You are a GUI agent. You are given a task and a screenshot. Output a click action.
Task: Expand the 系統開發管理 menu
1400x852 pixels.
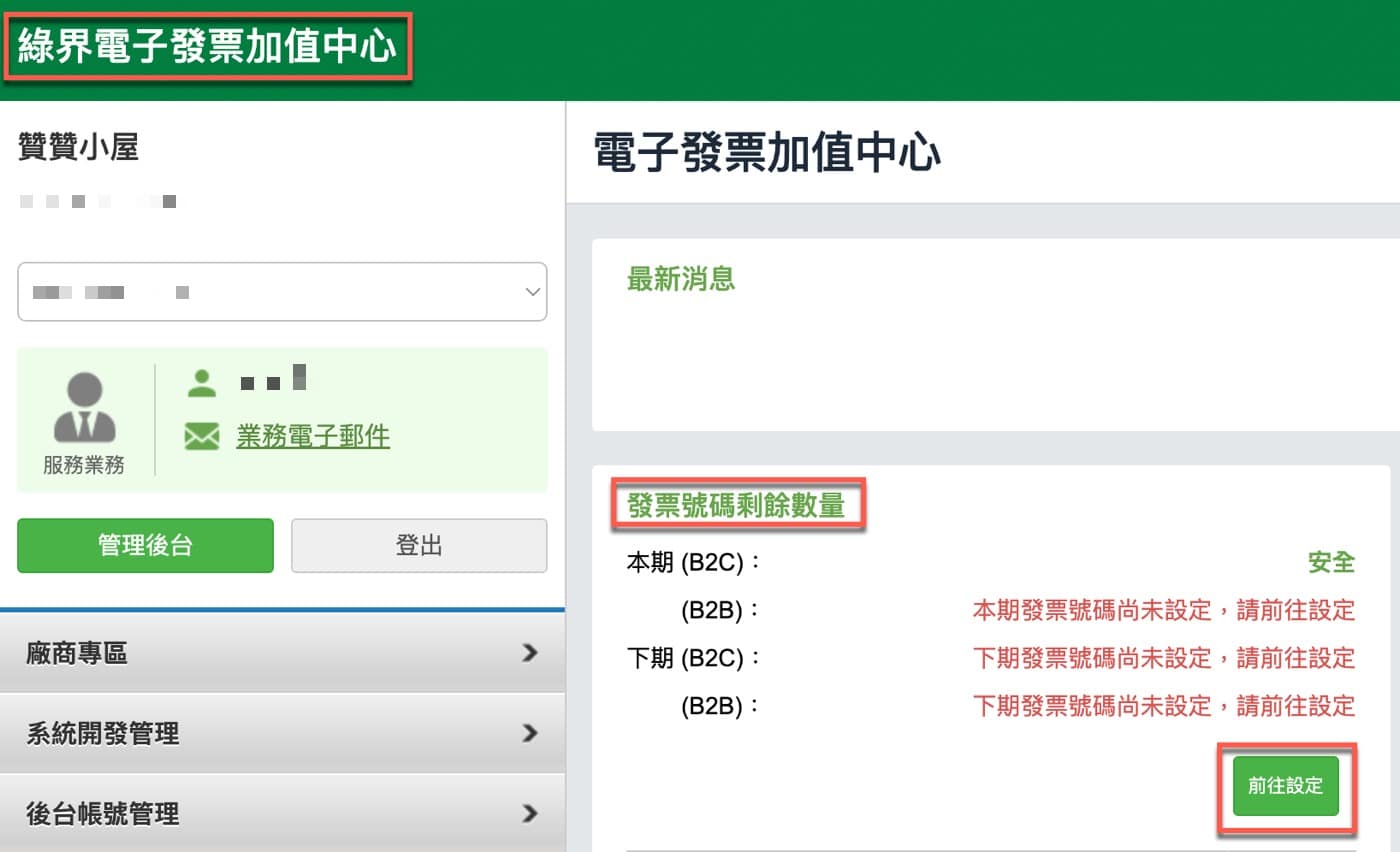pyautogui.click(x=282, y=733)
